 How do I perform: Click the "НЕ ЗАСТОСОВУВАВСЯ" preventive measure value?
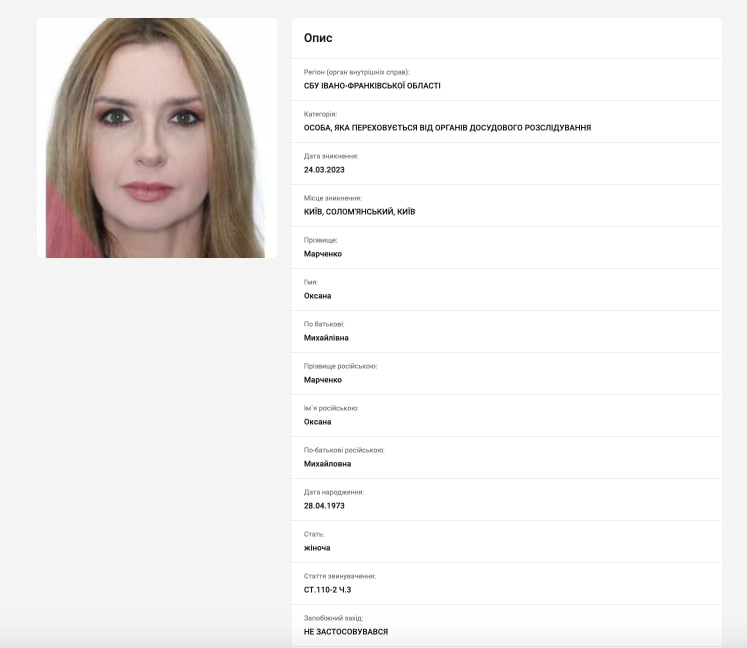pos(346,632)
